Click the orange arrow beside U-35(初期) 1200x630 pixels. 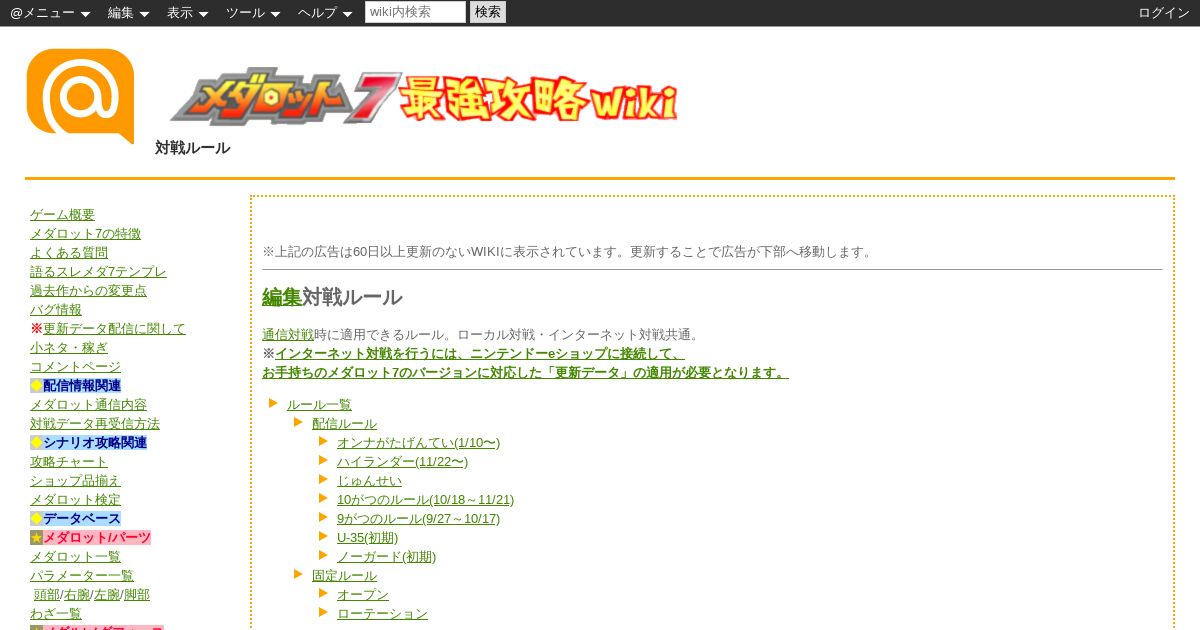[323, 536]
